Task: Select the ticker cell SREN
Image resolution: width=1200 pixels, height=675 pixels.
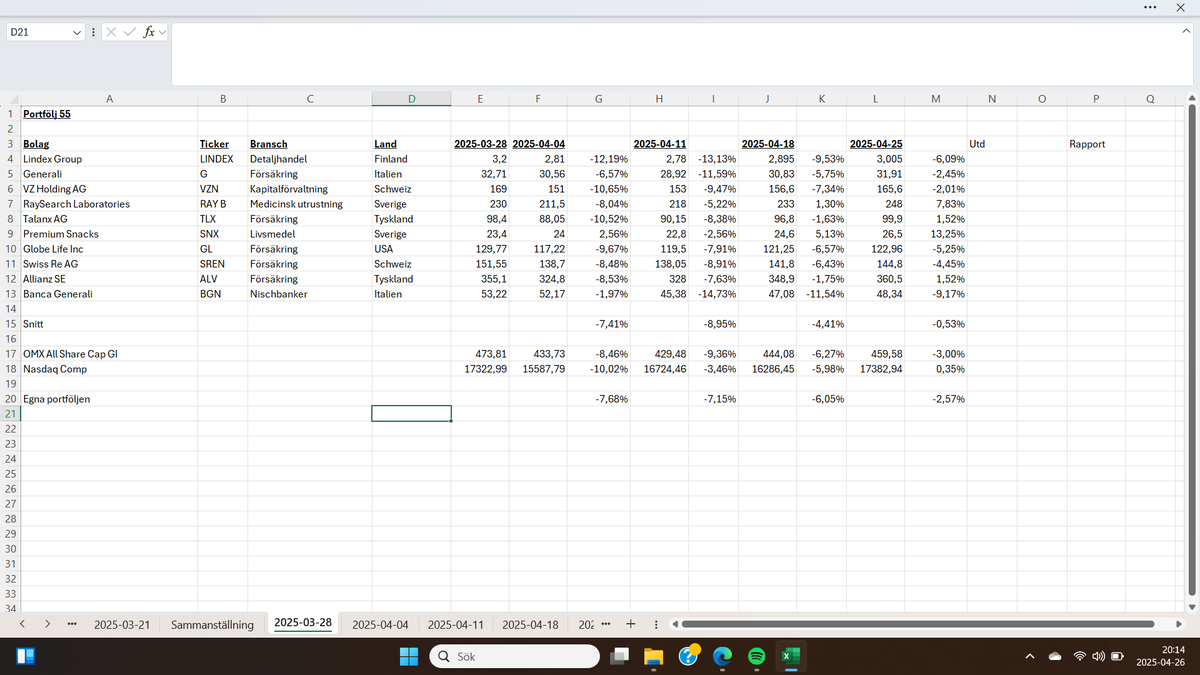Action: (222, 264)
